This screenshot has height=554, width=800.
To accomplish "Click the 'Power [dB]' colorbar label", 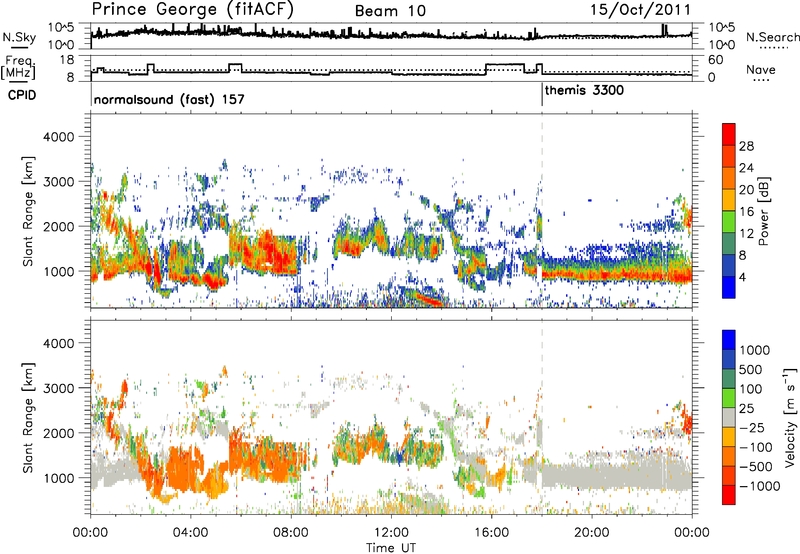I will tap(763, 211).
